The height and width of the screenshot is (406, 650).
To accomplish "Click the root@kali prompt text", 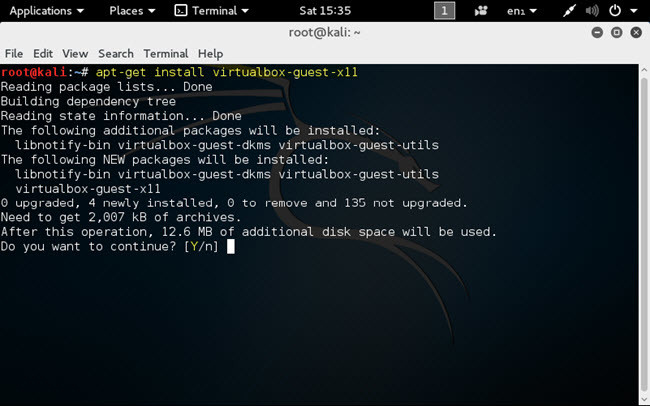I will [34, 72].
